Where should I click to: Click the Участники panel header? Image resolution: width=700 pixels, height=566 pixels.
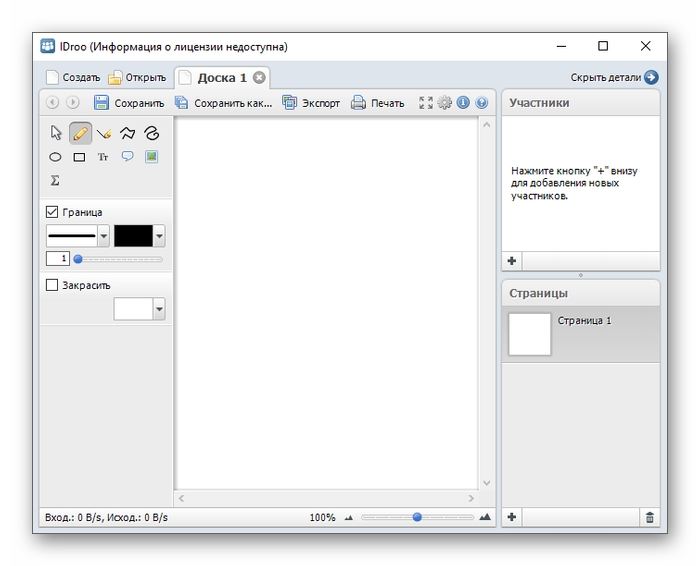point(581,103)
